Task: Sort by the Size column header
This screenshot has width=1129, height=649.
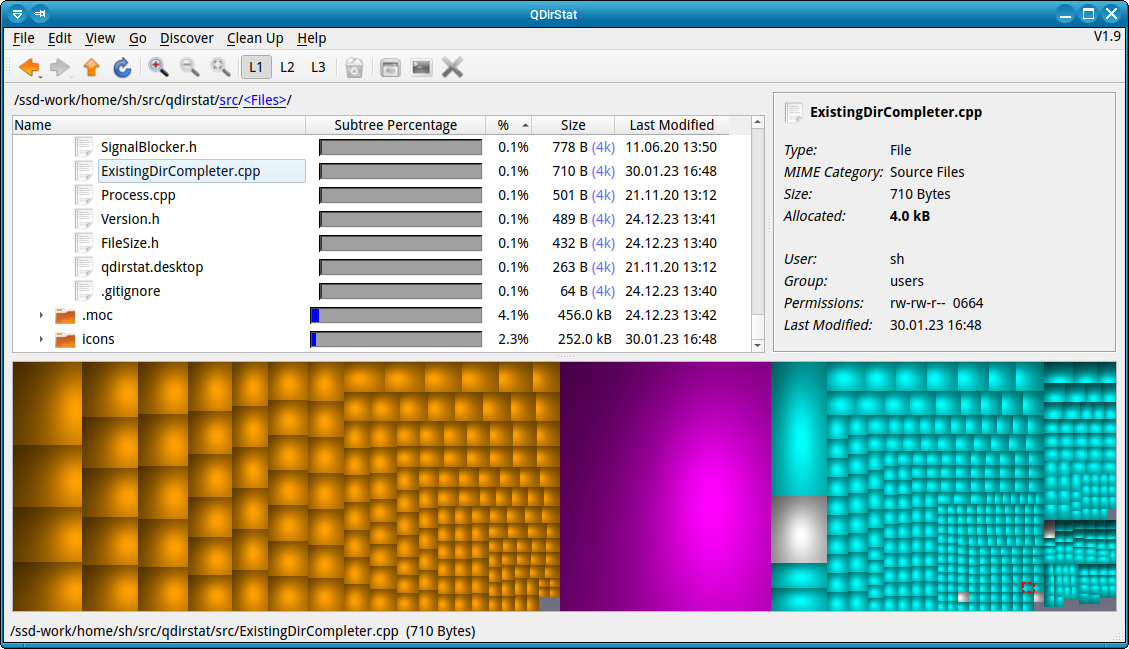Action: click(x=573, y=125)
